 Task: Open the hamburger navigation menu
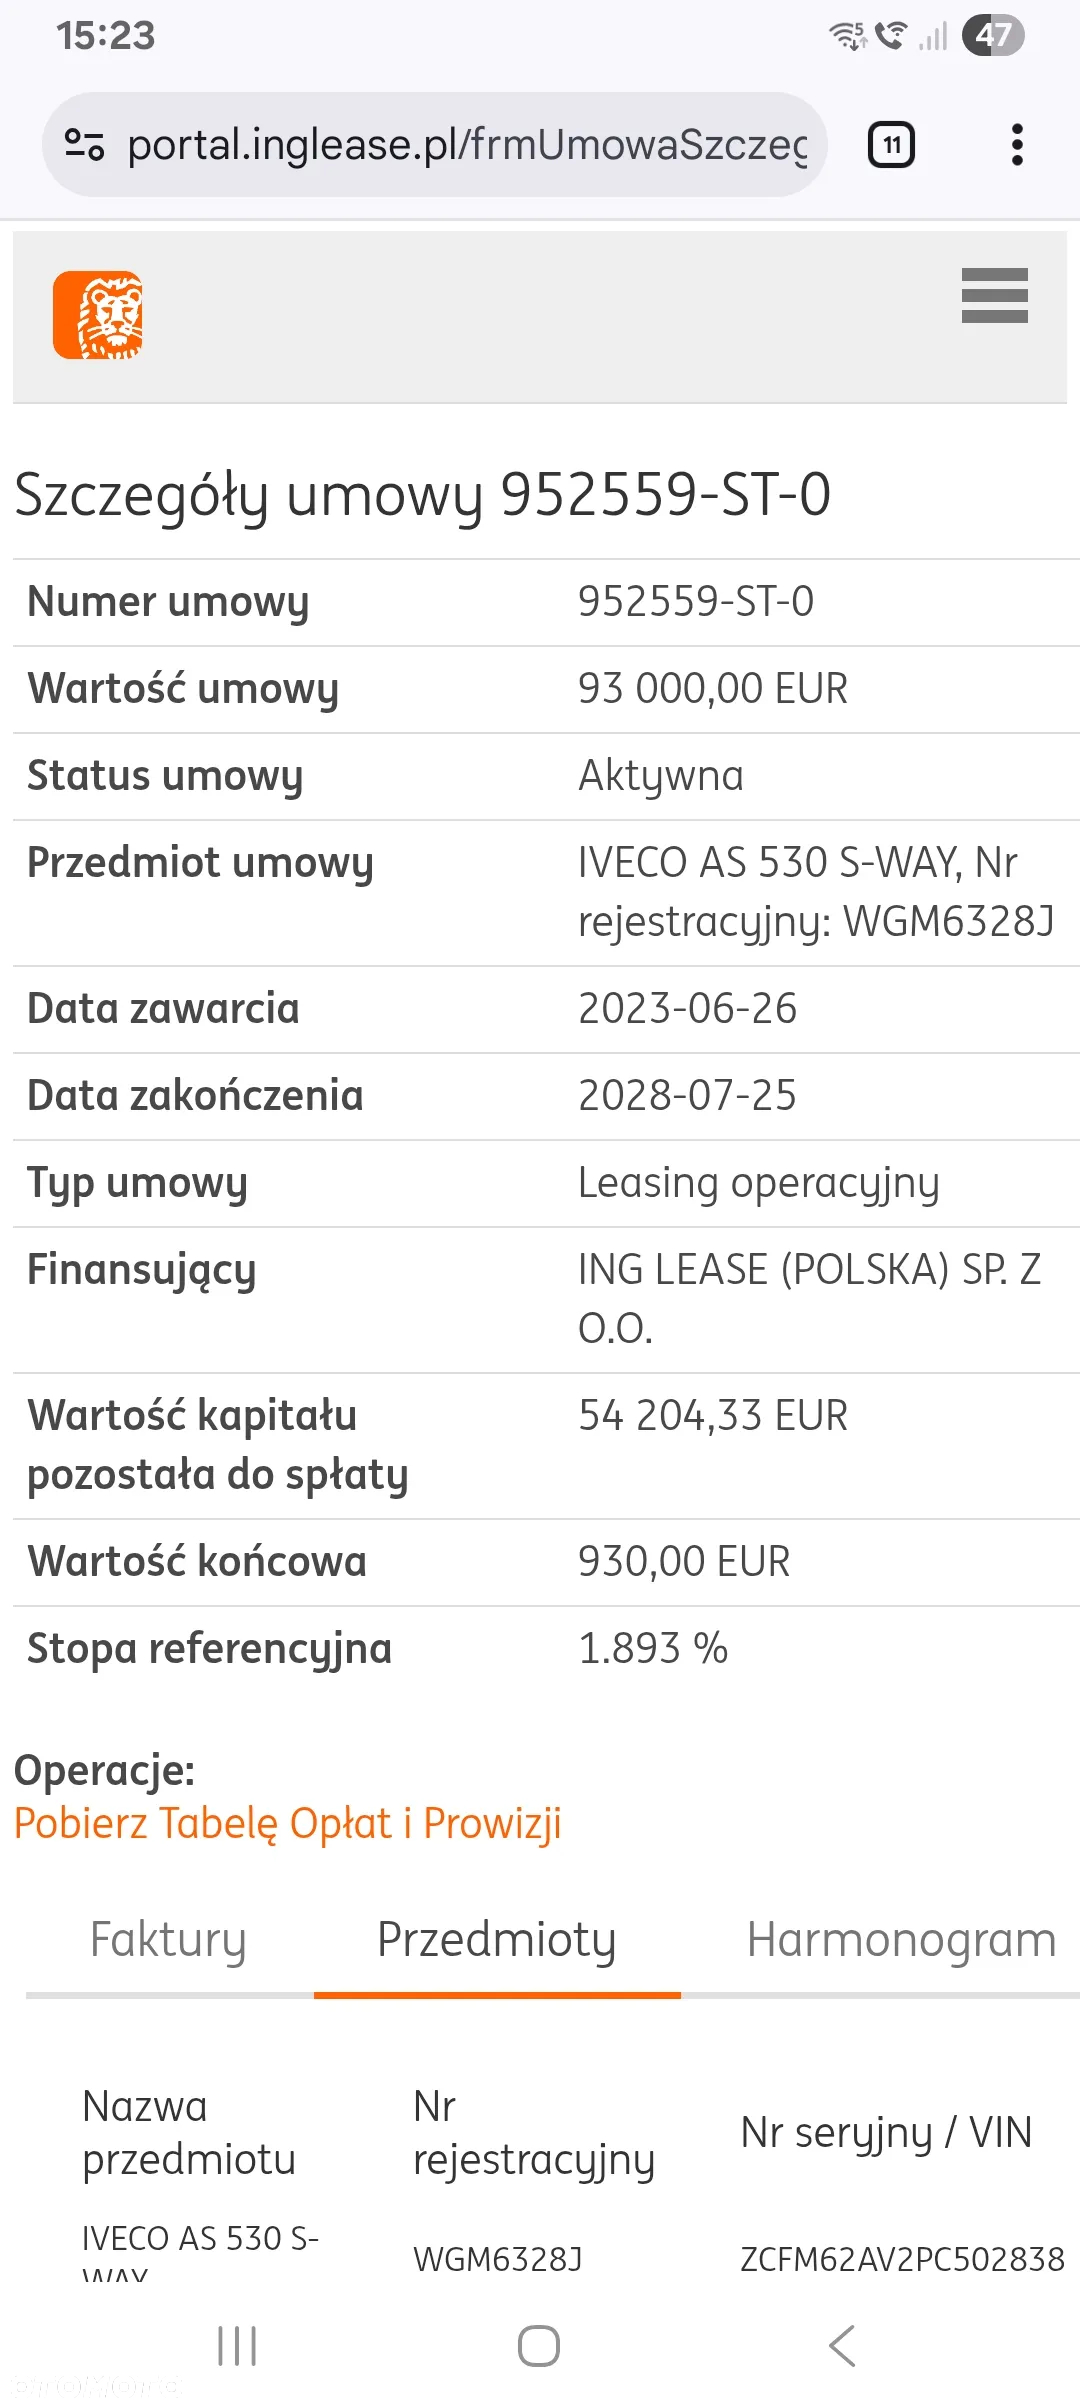(x=994, y=296)
